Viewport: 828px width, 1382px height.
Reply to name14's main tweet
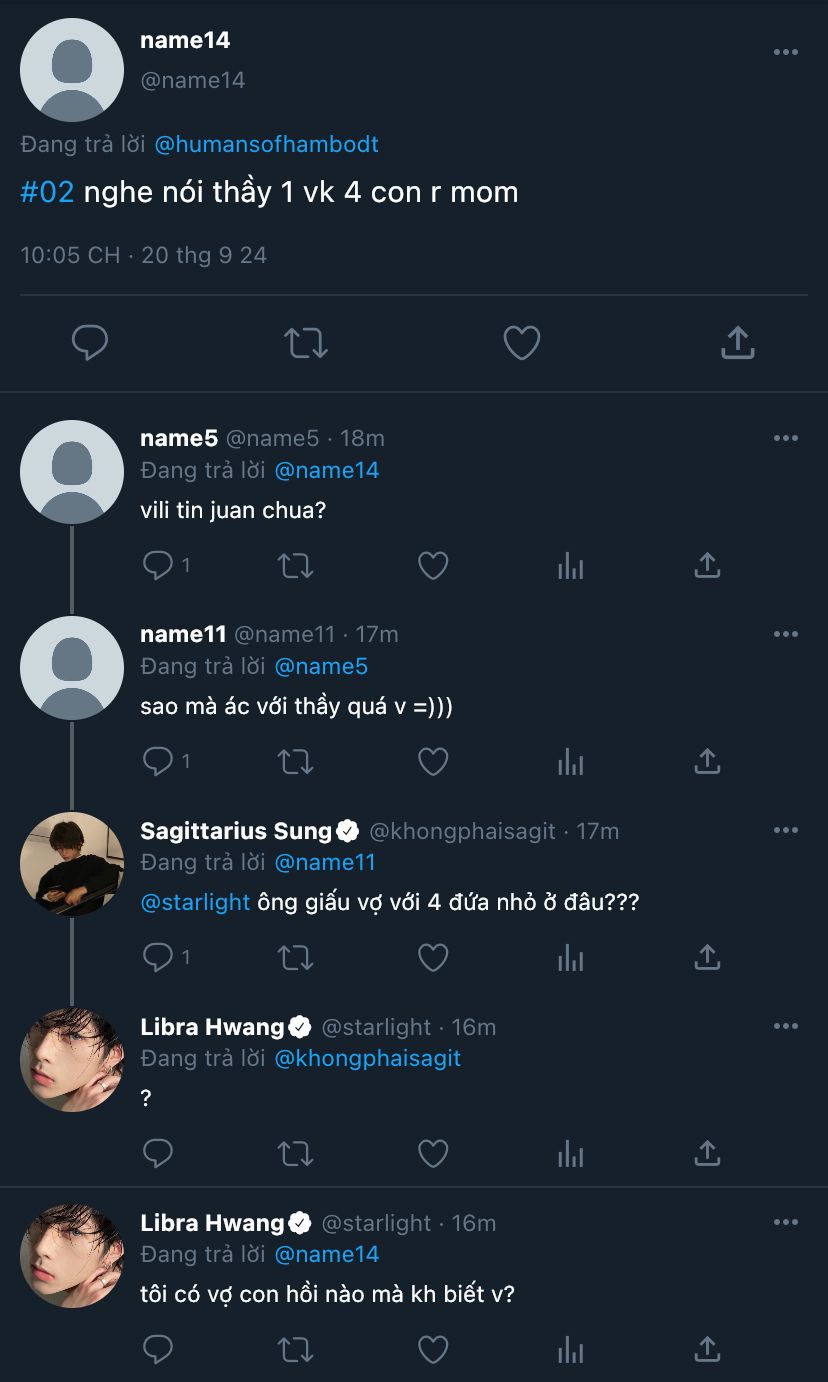tap(90, 343)
